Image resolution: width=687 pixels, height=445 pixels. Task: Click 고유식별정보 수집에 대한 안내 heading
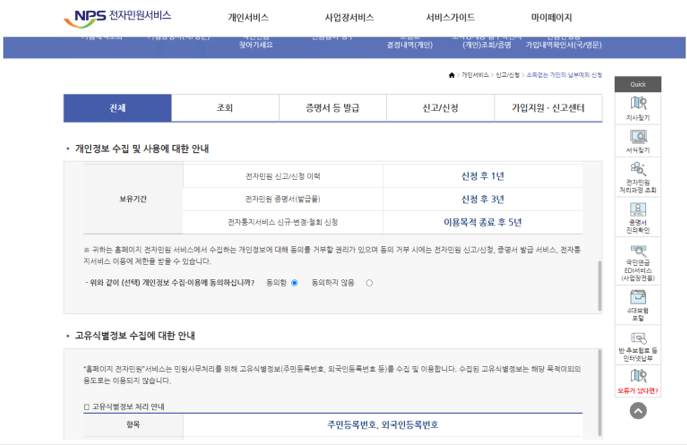[135, 336]
